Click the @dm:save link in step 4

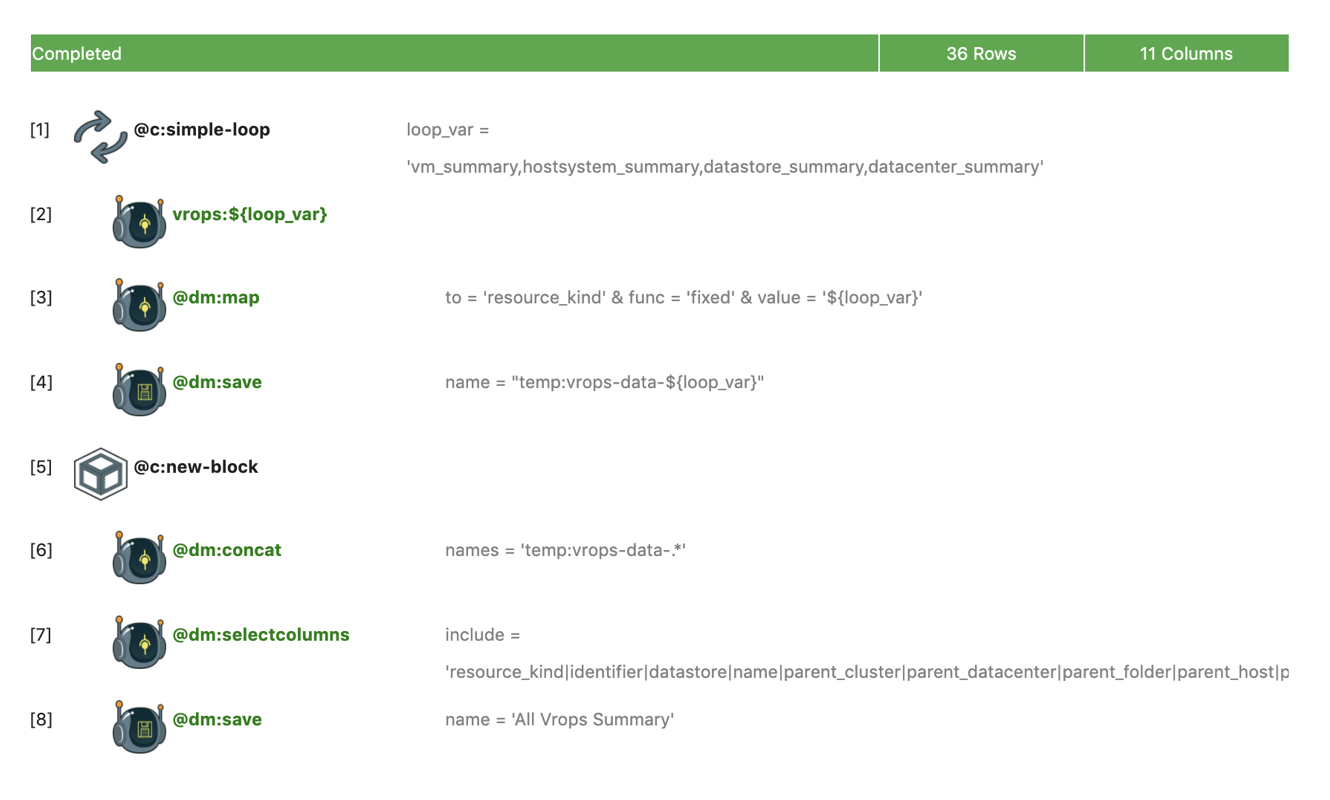pos(217,382)
